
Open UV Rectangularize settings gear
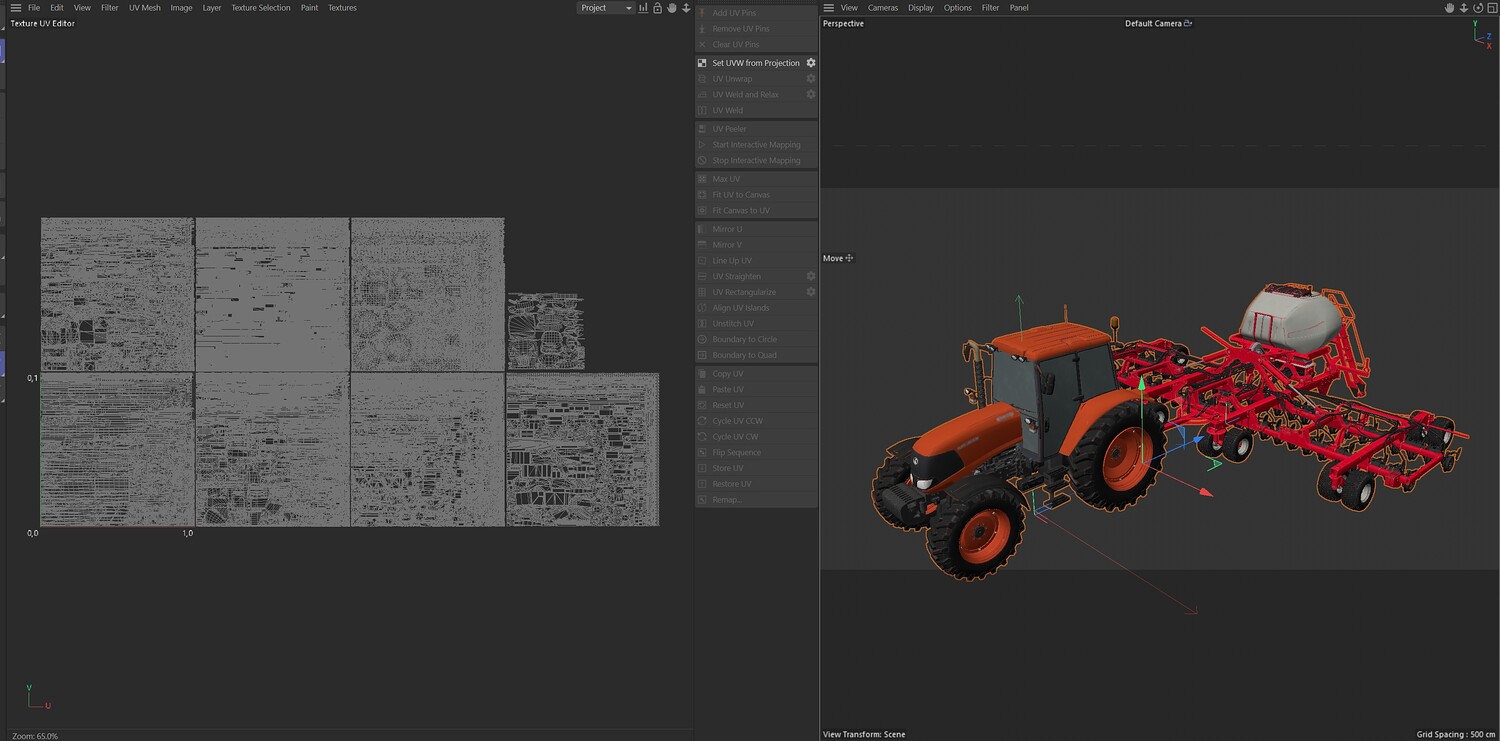(811, 292)
